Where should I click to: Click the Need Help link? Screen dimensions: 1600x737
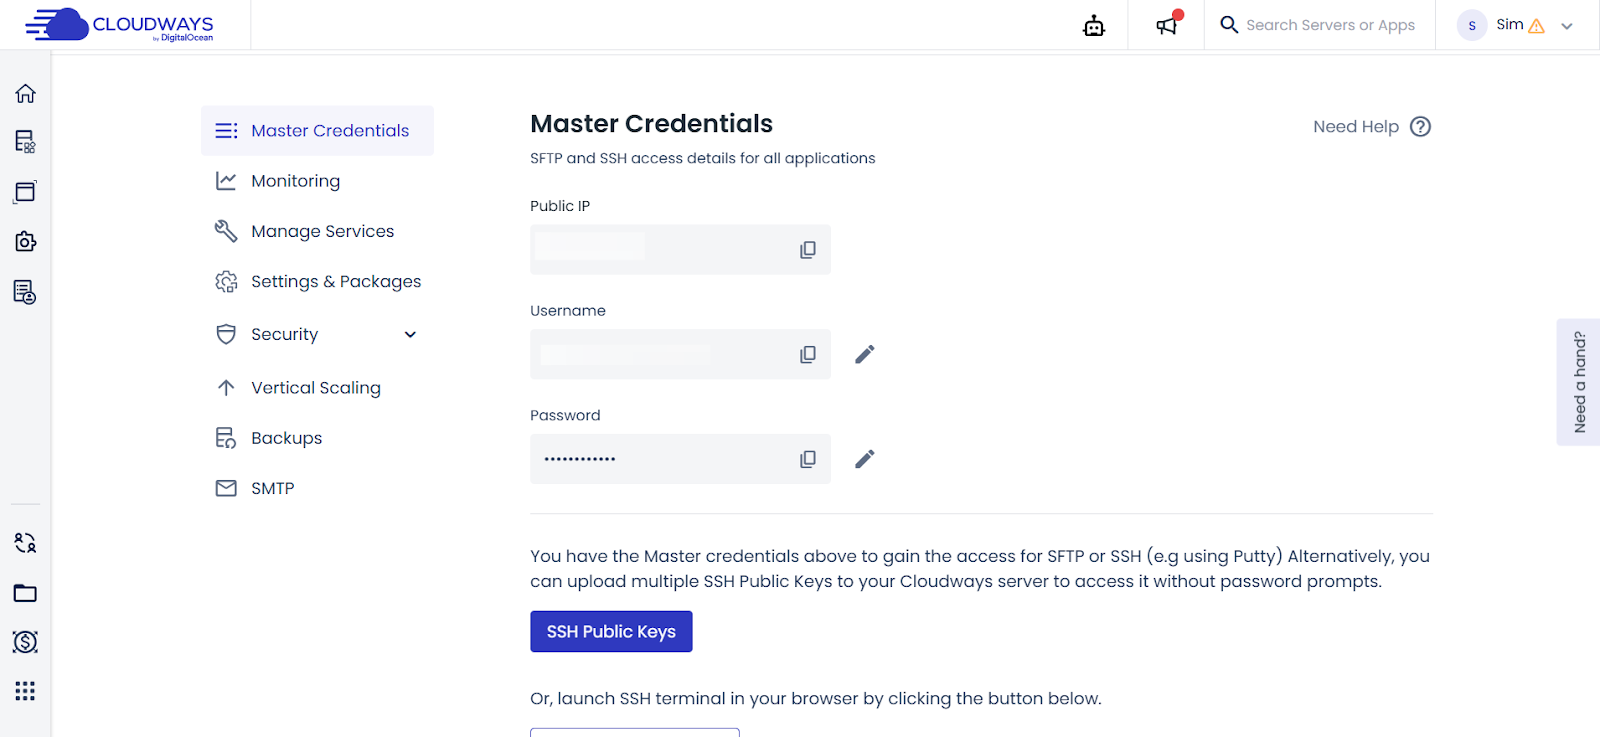point(1355,127)
